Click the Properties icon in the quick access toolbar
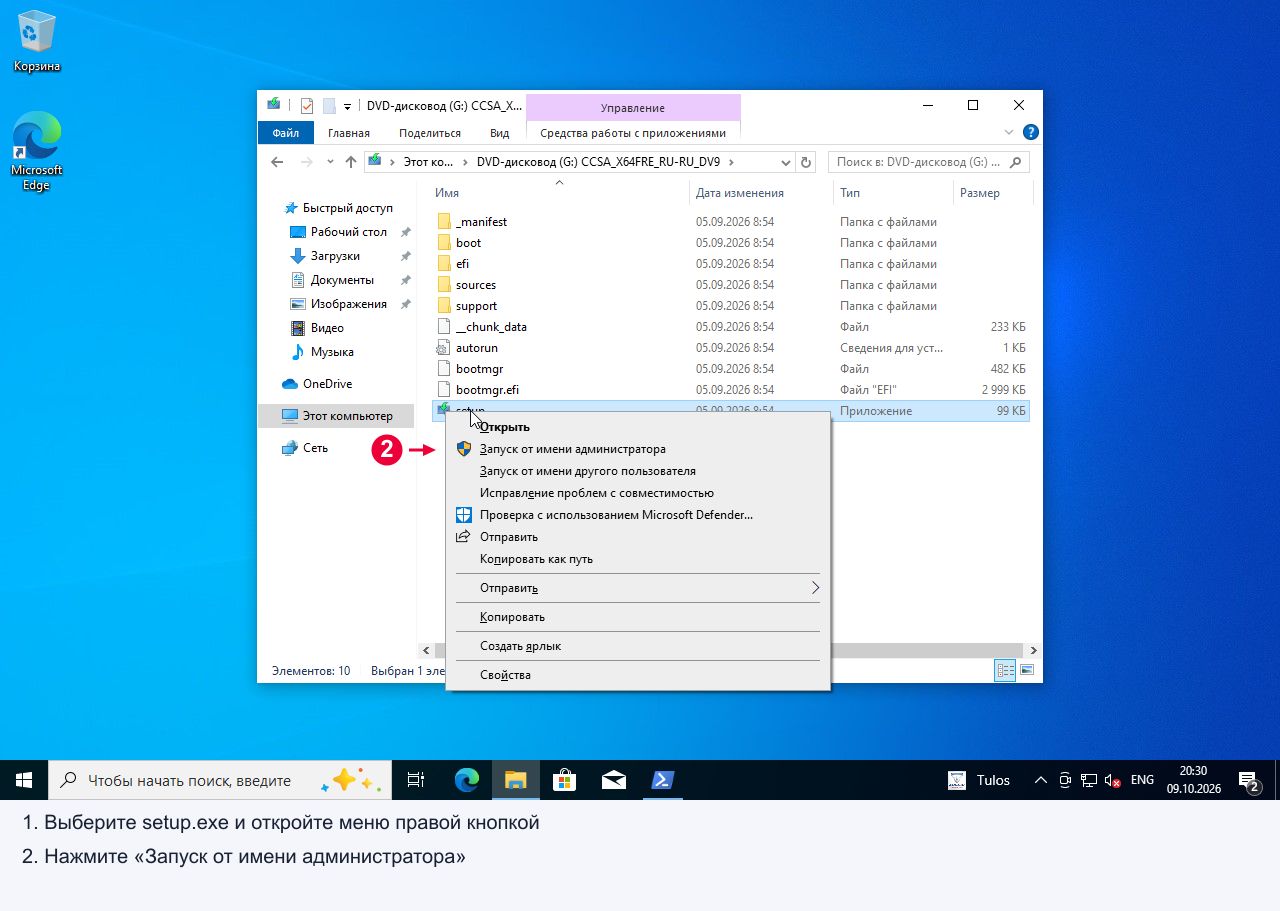Screen dimensions: 1280x911 click(307, 106)
